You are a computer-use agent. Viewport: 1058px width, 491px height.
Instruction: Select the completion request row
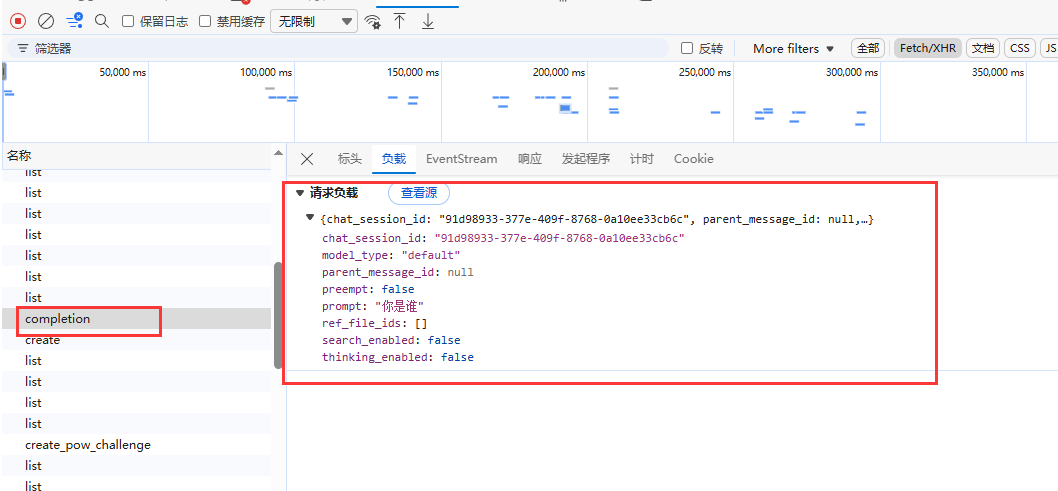[x=136, y=319]
